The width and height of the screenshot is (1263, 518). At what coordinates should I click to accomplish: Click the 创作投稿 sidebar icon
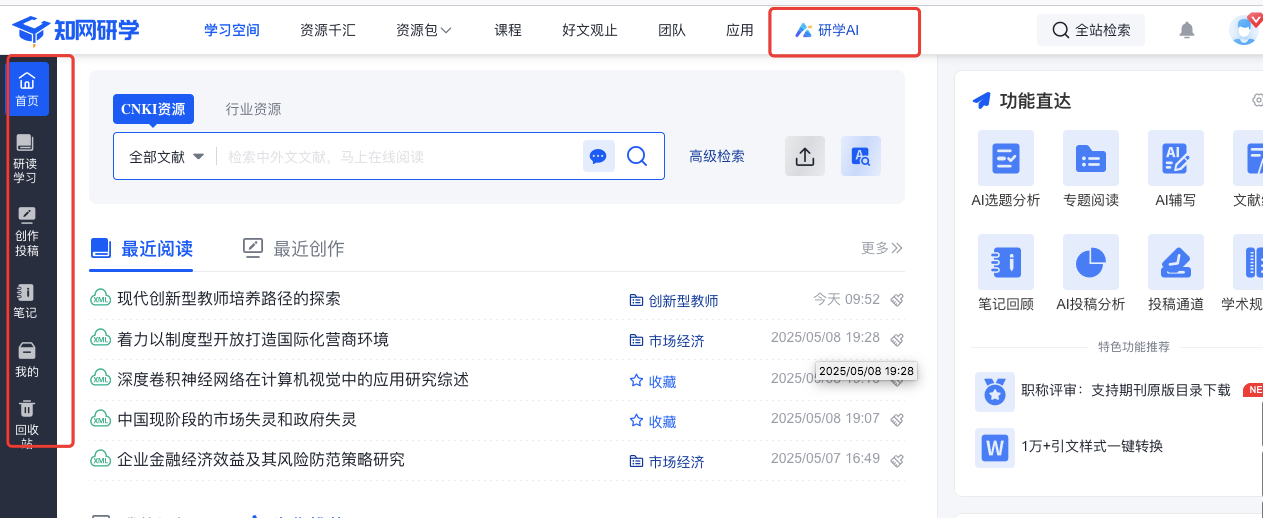(26, 216)
